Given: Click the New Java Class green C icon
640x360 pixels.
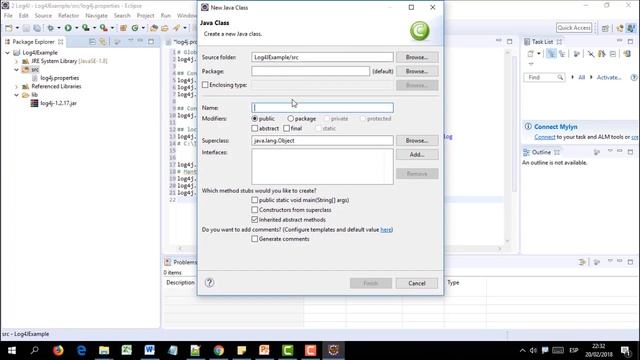Looking at the screenshot, I should click(x=135, y=28).
